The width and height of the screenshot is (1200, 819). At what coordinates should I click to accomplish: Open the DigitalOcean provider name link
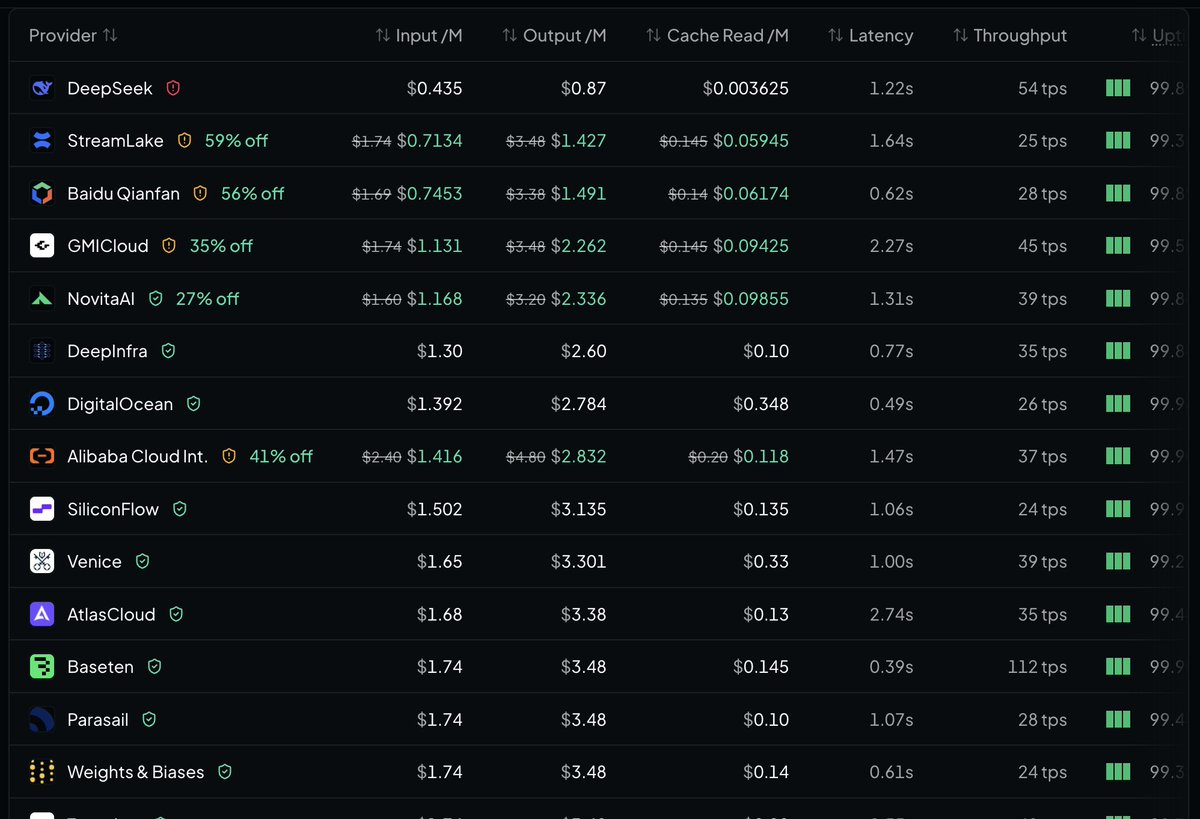120,404
